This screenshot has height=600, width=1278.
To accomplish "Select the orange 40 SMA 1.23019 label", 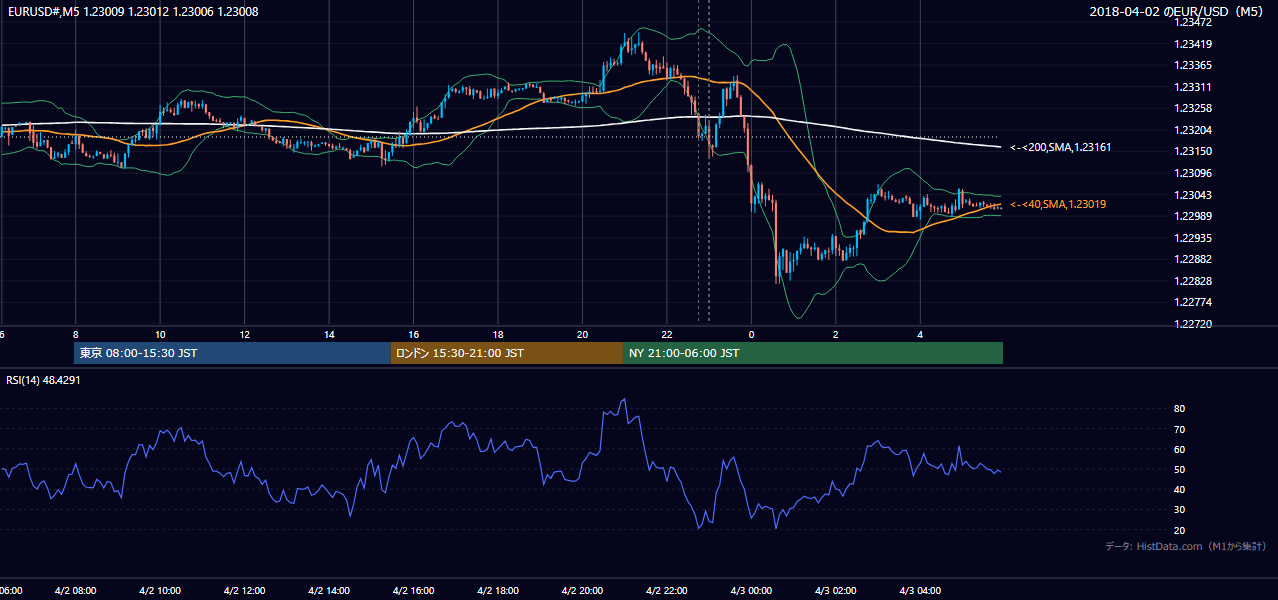I will 1058,204.
